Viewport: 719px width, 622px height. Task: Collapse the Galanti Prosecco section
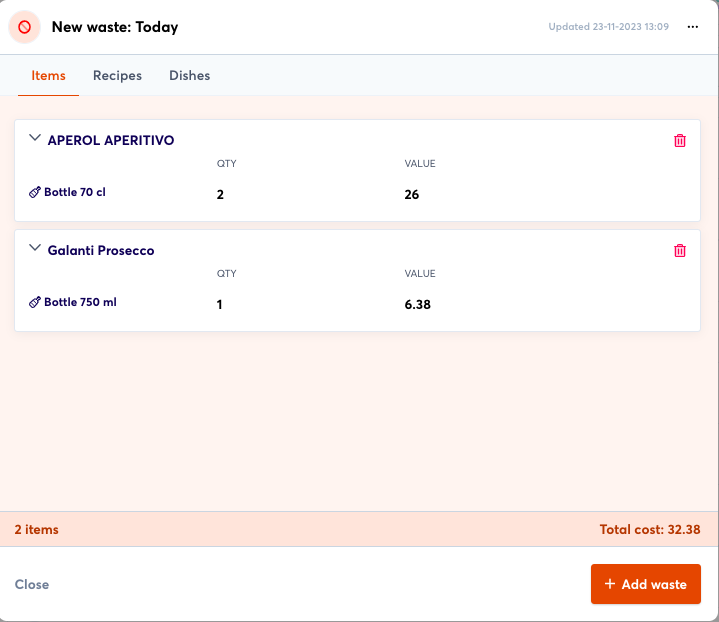click(35, 248)
